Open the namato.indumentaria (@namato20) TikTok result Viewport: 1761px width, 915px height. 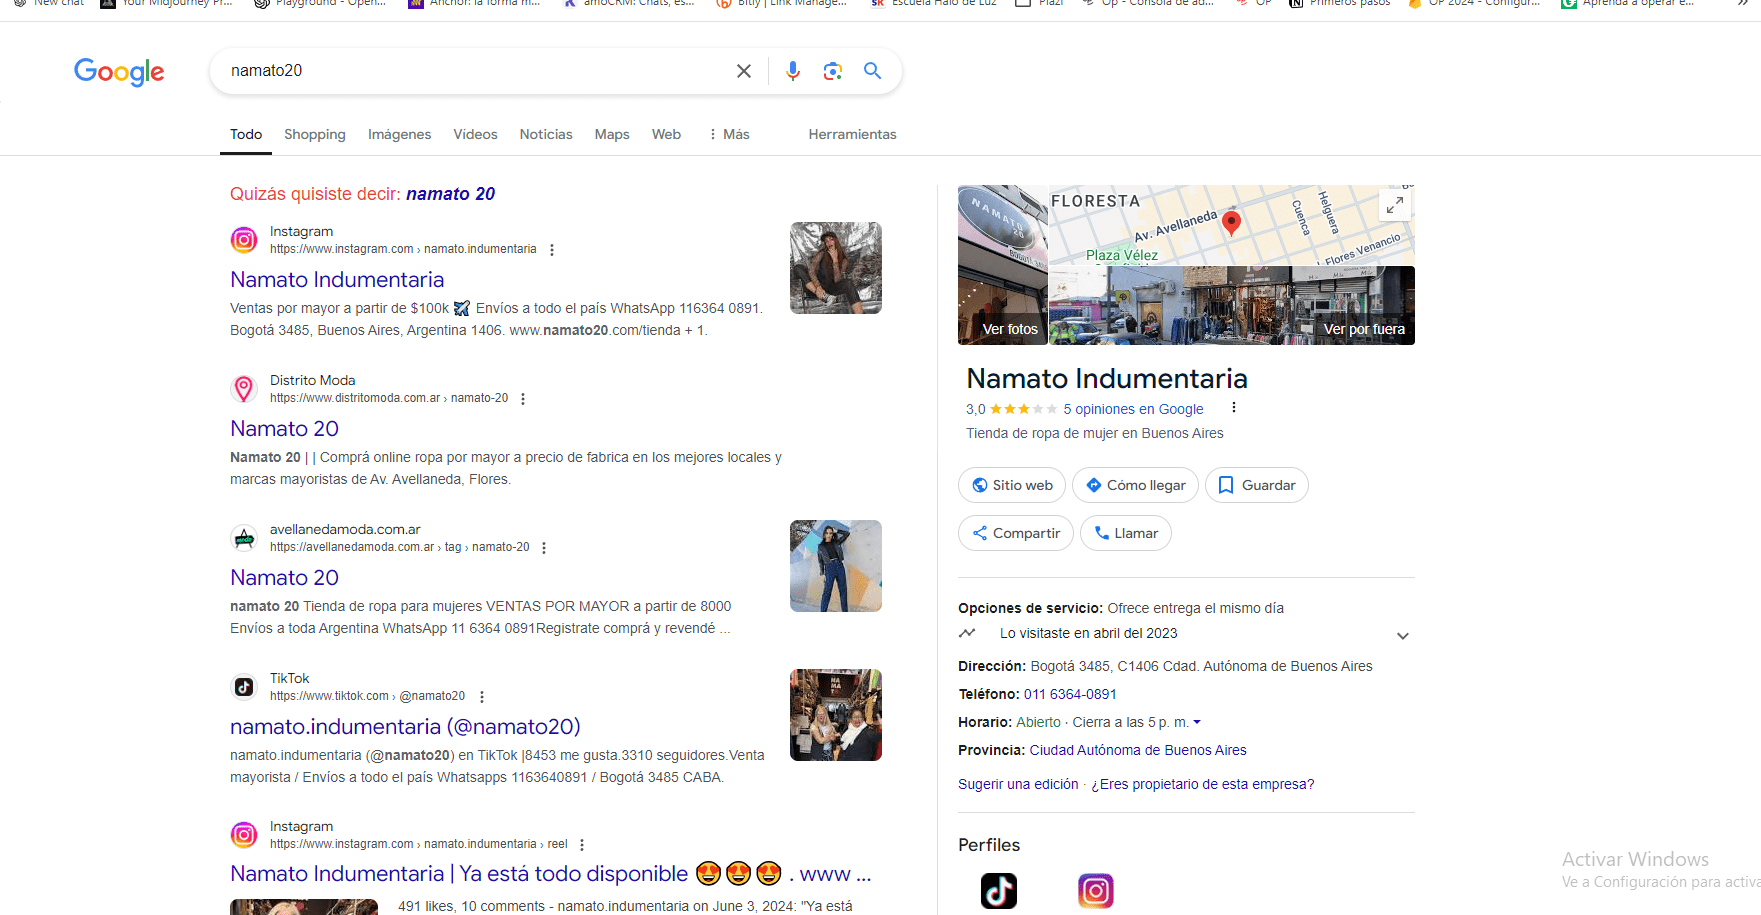click(x=405, y=727)
